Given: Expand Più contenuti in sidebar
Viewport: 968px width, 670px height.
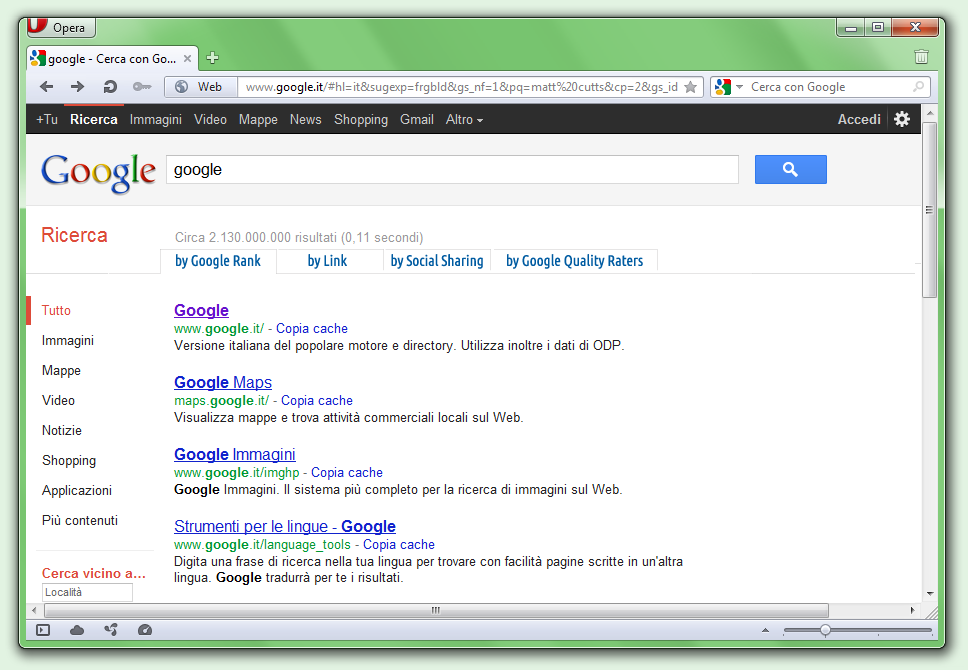Looking at the screenshot, I should click(80, 521).
